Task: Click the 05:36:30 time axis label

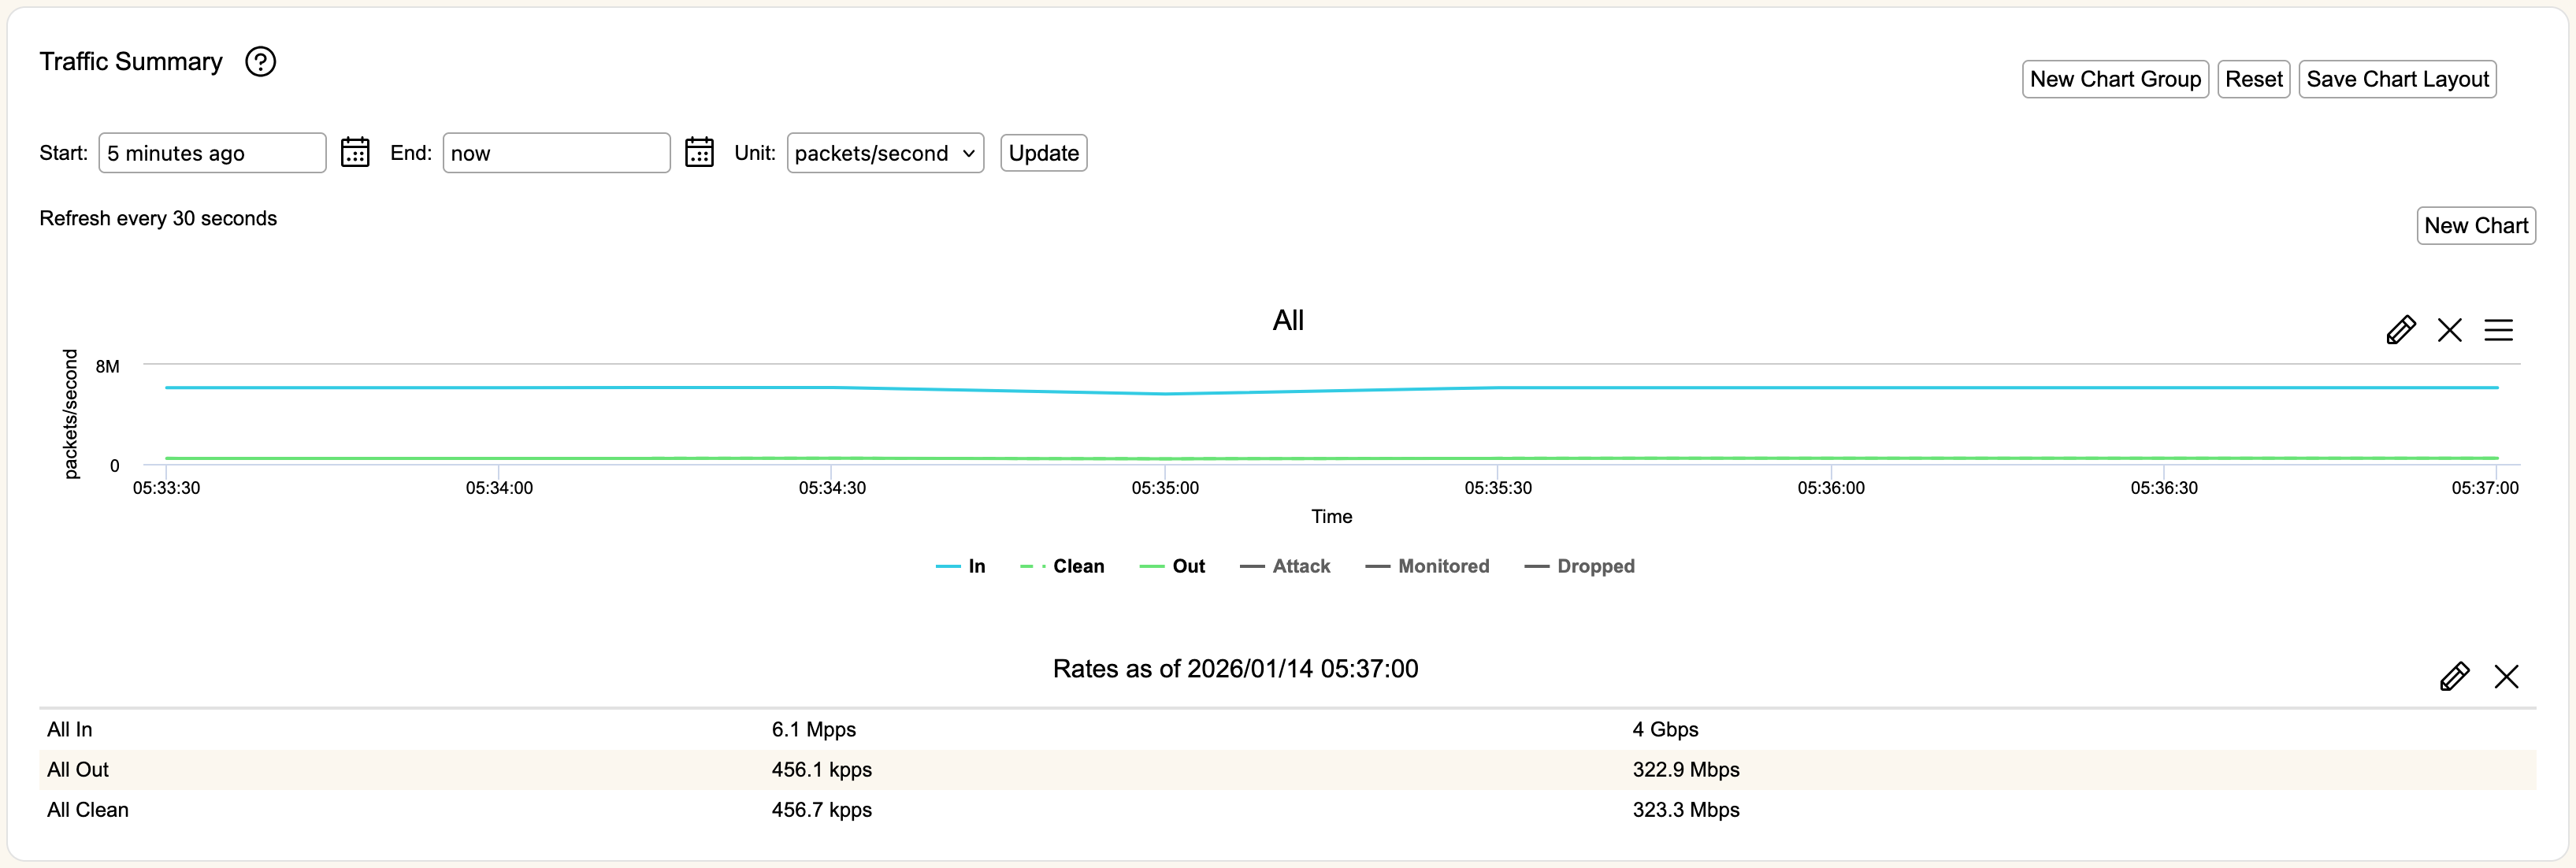Action: pos(2164,488)
